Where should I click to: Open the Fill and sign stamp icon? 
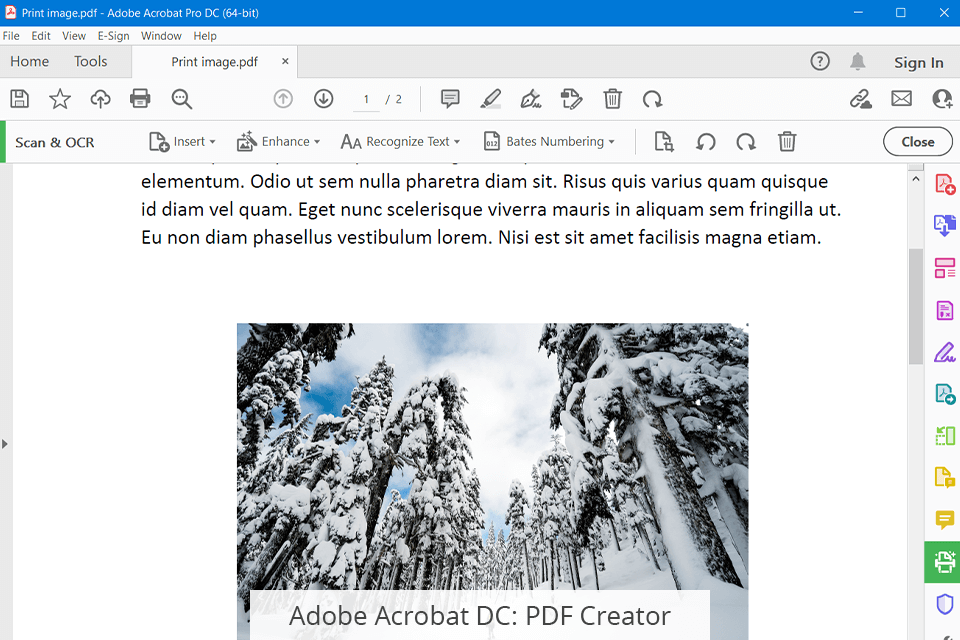click(x=571, y=99)
